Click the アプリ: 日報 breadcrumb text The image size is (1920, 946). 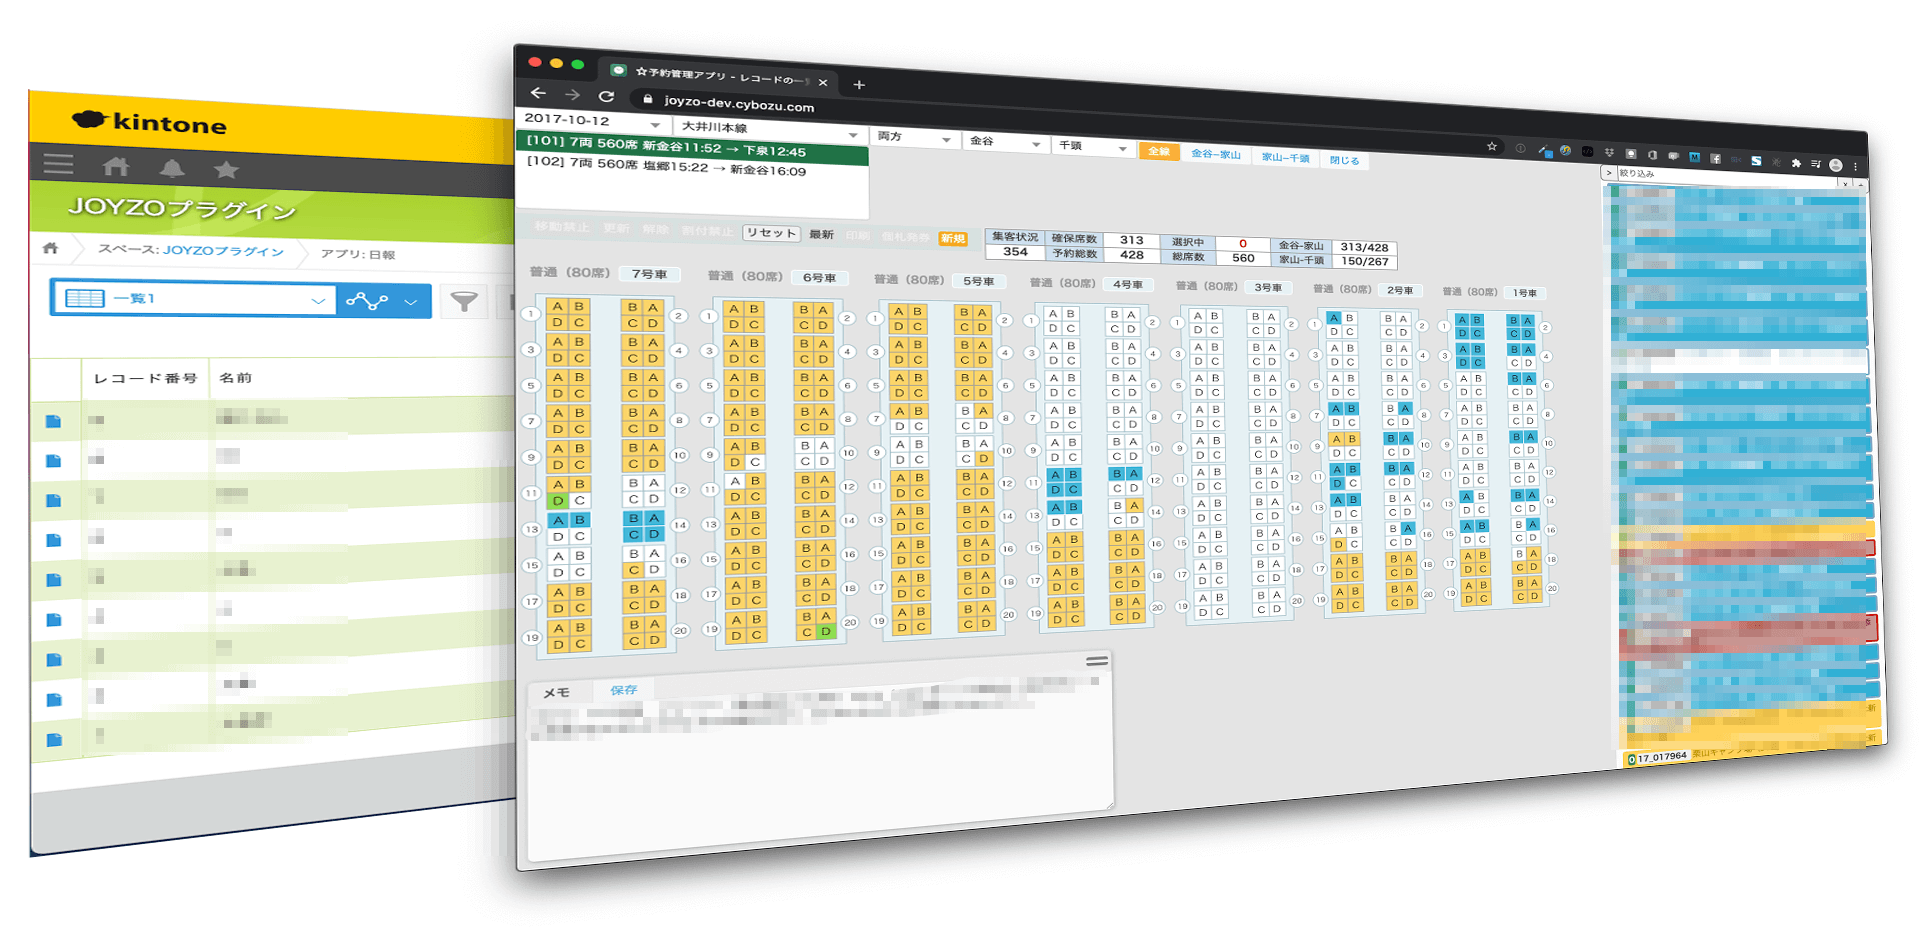357,254
